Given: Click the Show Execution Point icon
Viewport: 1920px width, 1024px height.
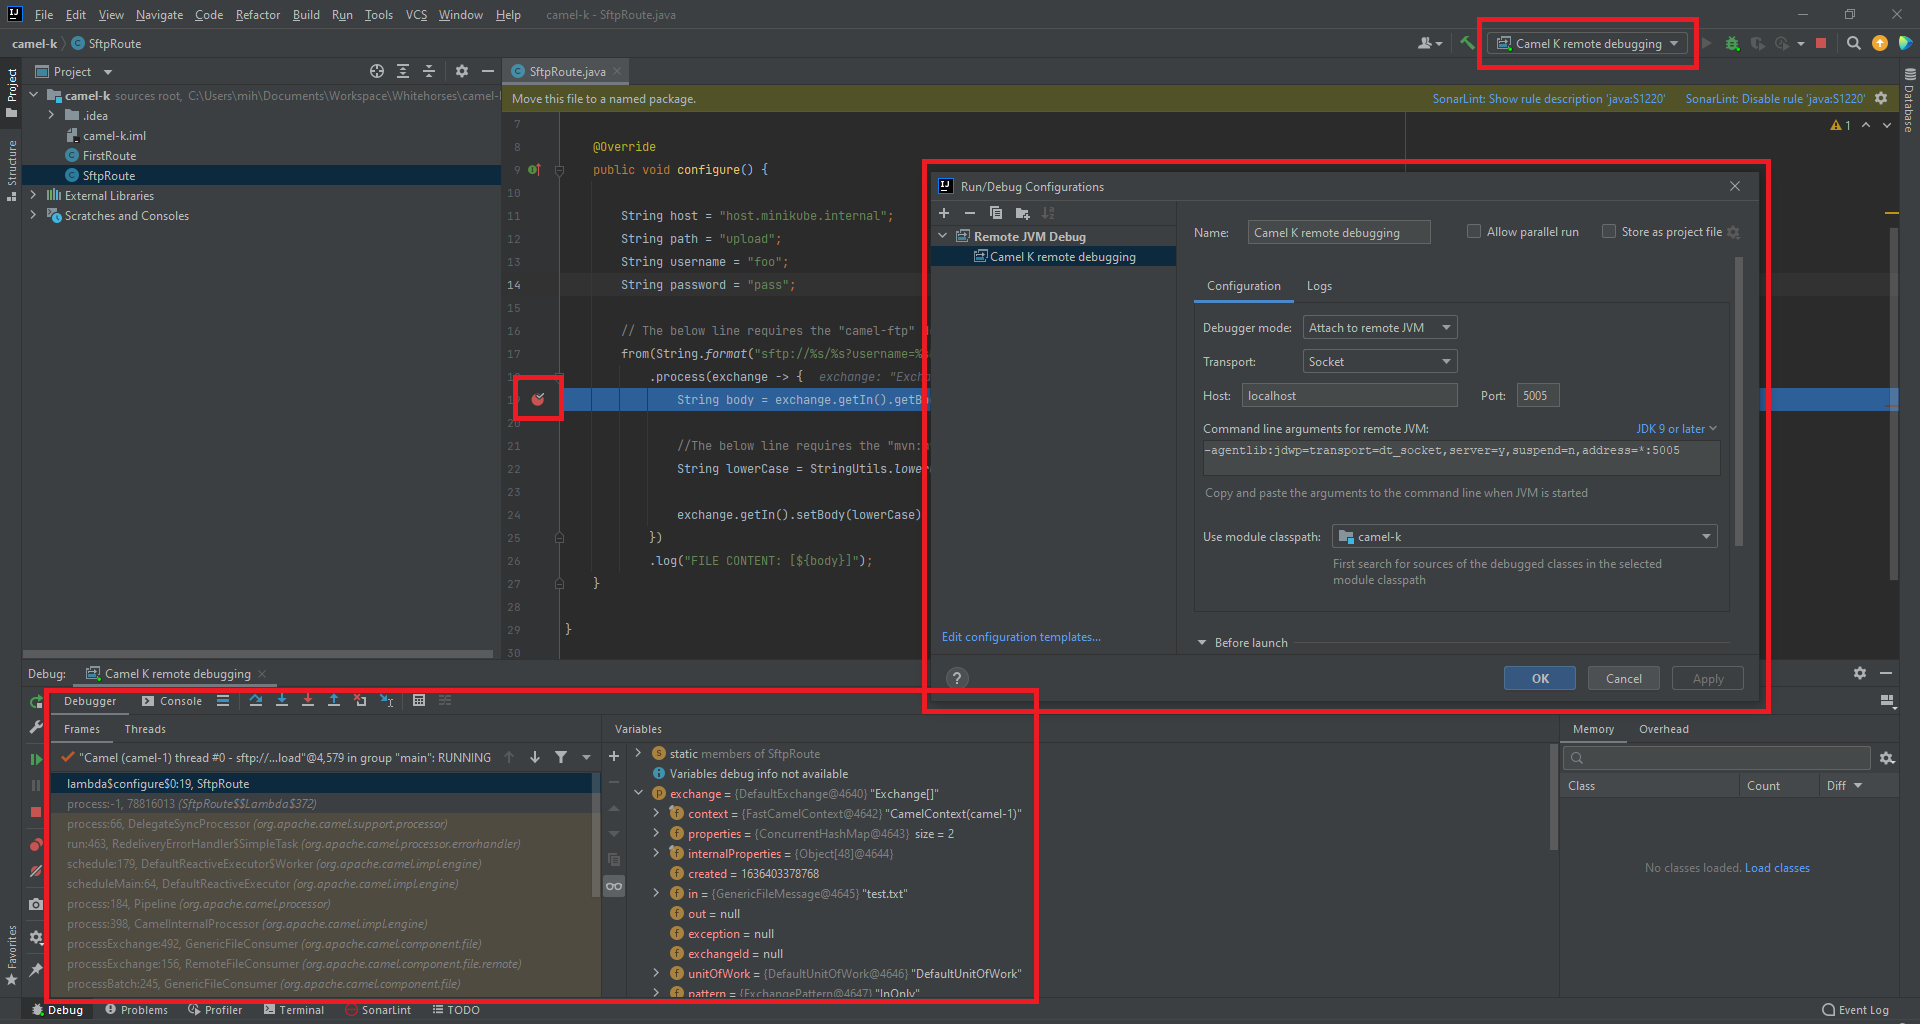Looking at the screenshot, I should (x=223, y=701).
